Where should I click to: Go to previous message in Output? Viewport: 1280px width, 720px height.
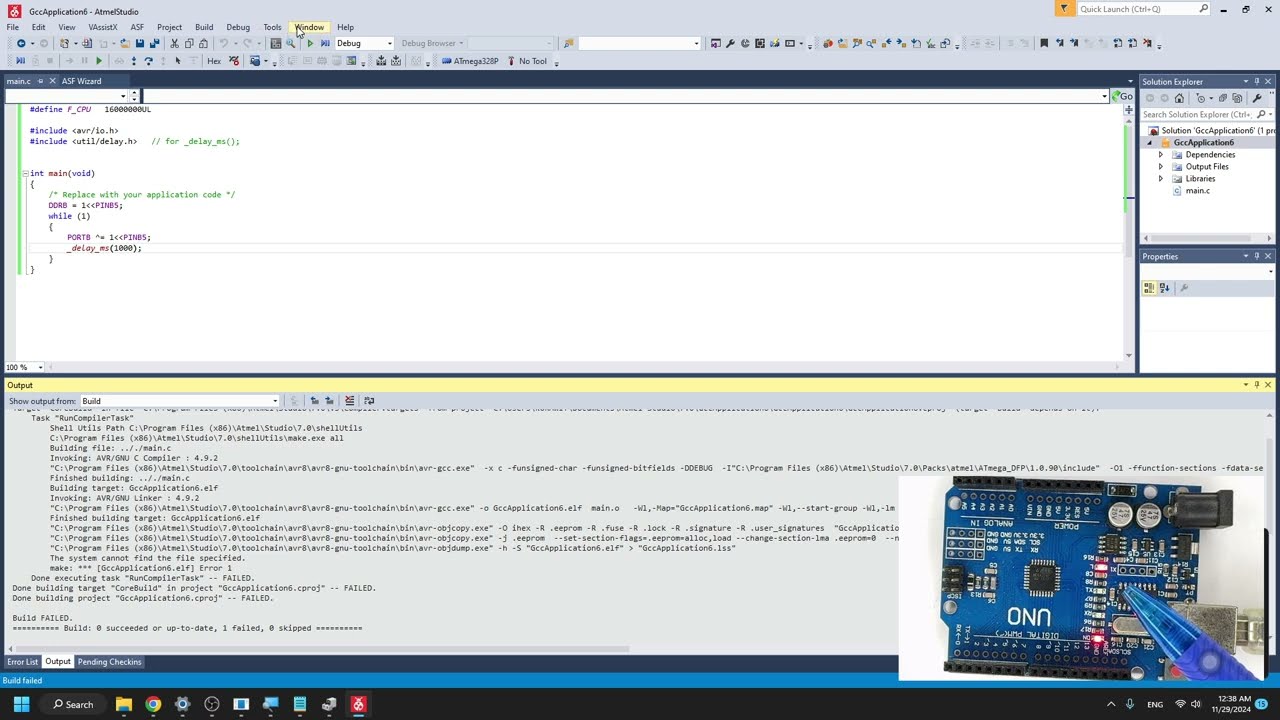(x=315, y=401)
